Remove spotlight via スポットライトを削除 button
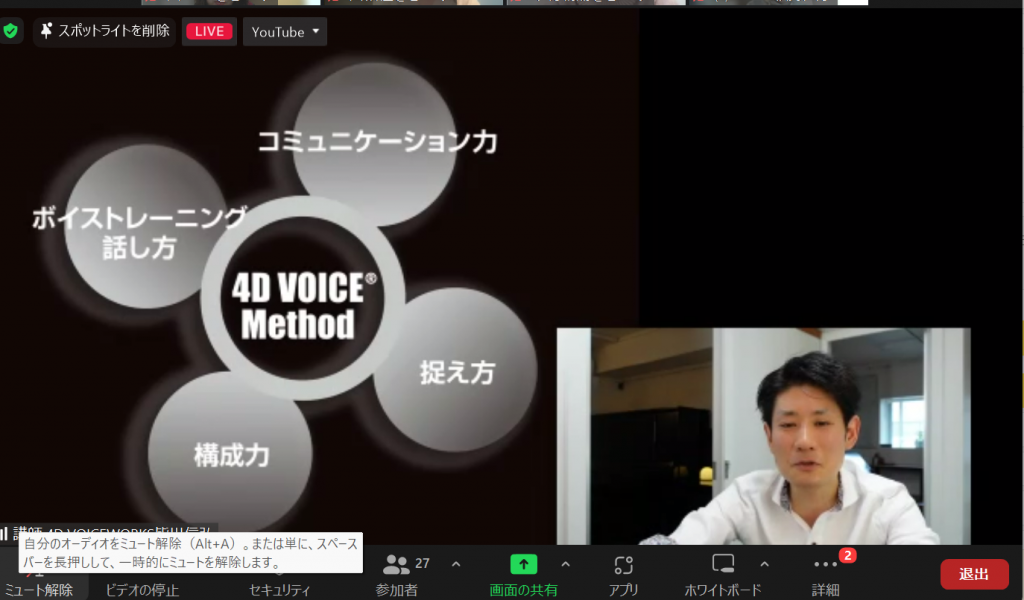Image resolution: width=1024 pixels, height=600 pixels. click(104, 31)
